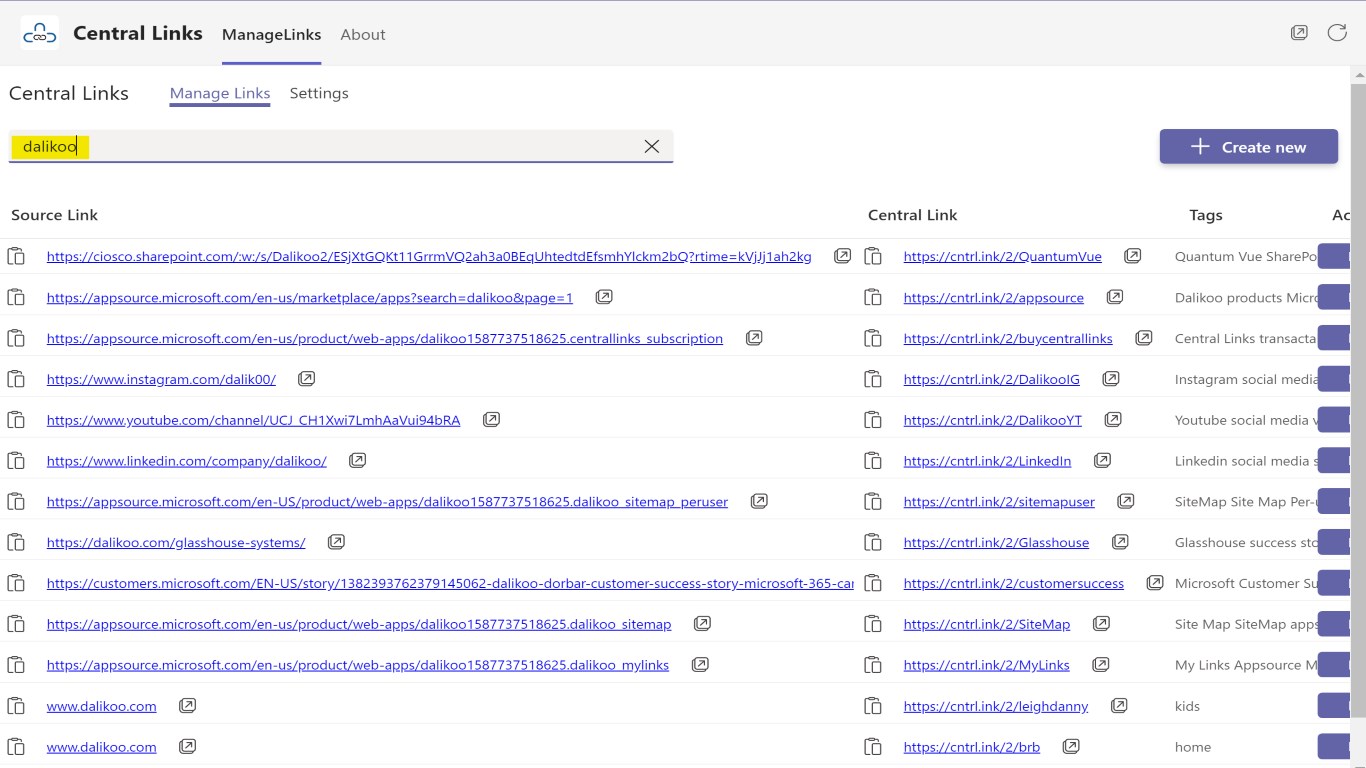Open the youtube.com channel source link
This screenshot has height=768, width=1366.
coord(253,420)
